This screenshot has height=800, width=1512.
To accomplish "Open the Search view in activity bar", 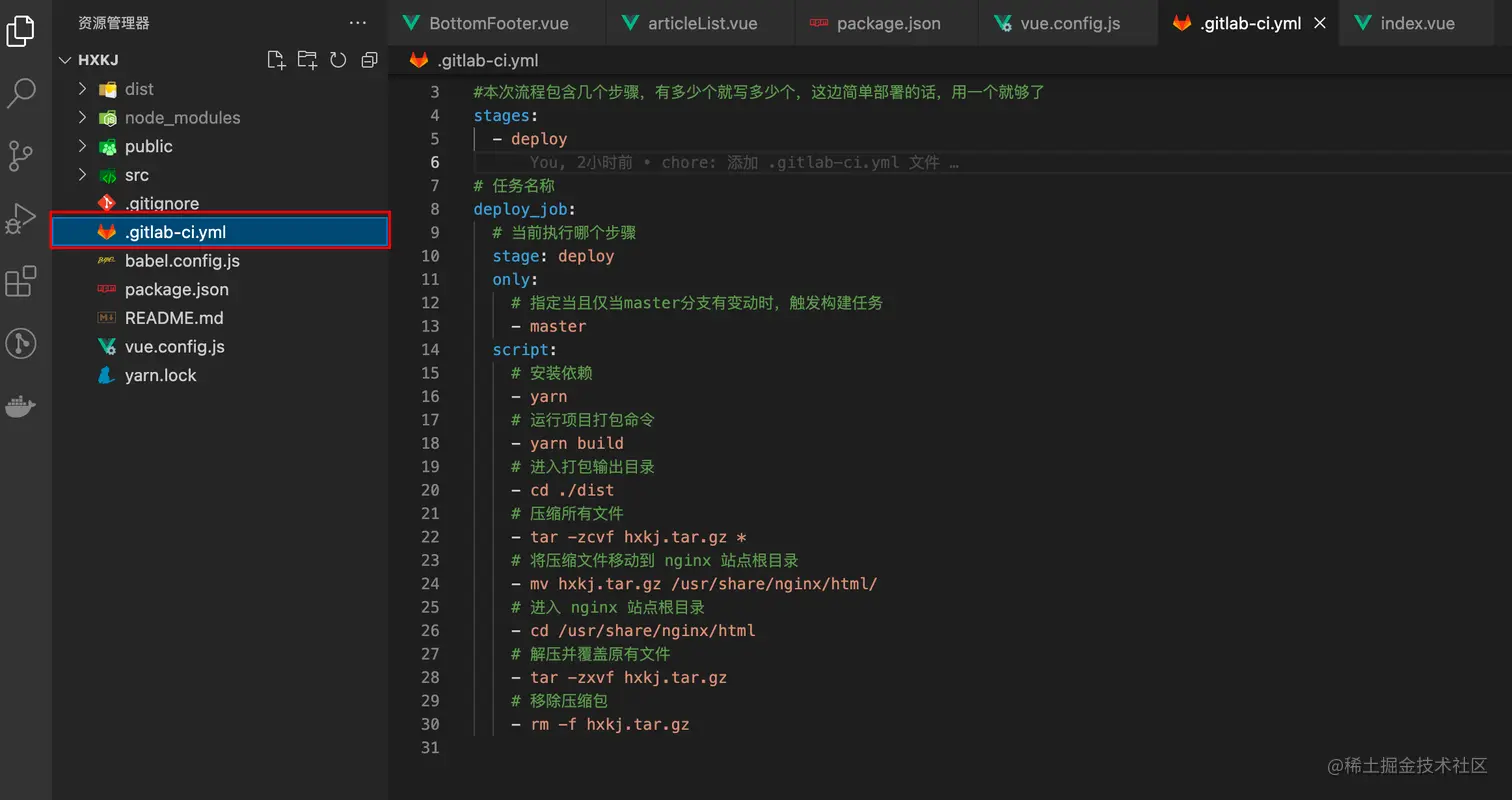I will coord(21,93).
